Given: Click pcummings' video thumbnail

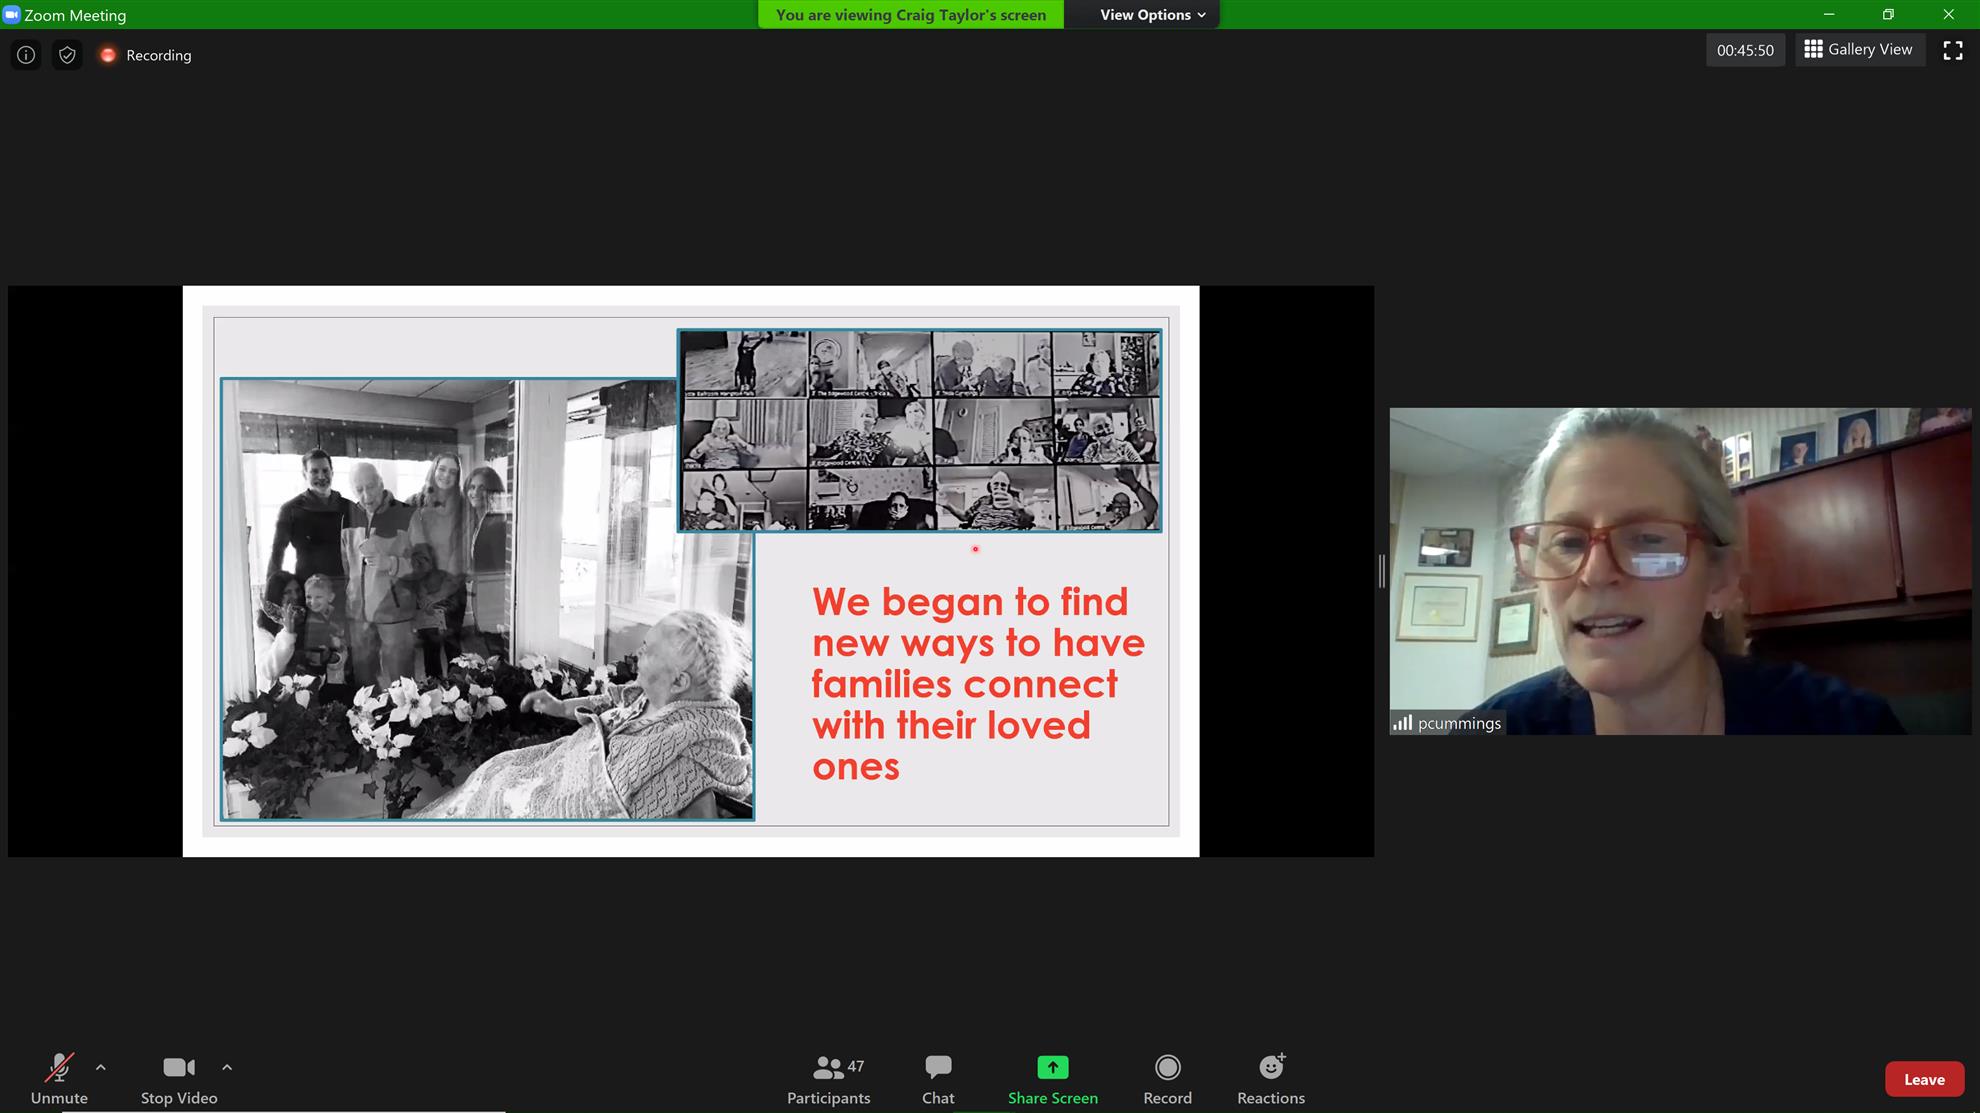Looking at the screenshot, I should 1679,571.
